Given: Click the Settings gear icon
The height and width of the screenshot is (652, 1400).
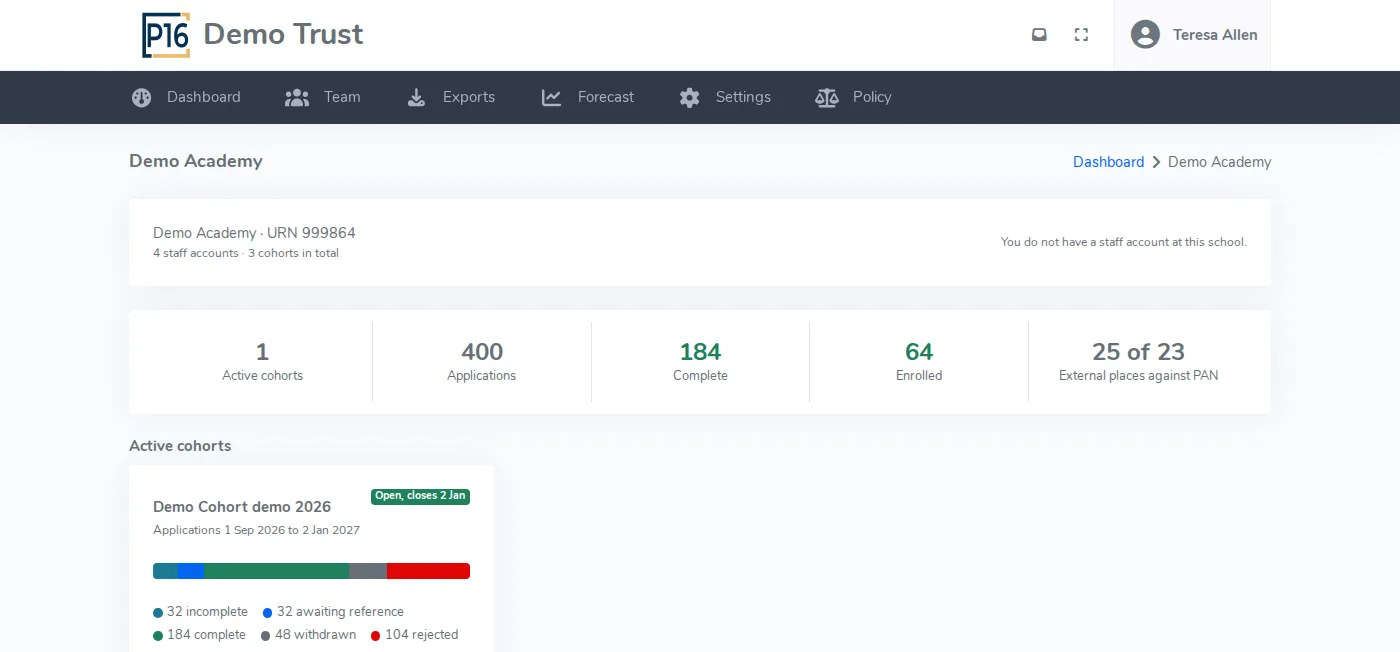Looking at the screenshot, I should [x=689, y=97].
